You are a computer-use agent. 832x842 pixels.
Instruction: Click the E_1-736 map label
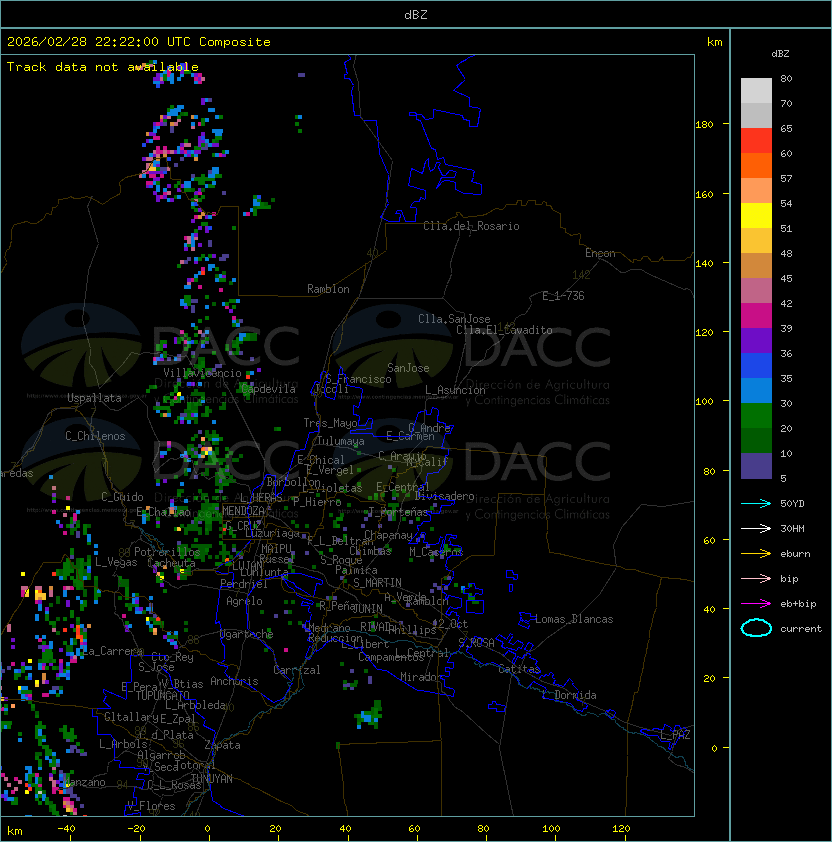click(563, 296)
